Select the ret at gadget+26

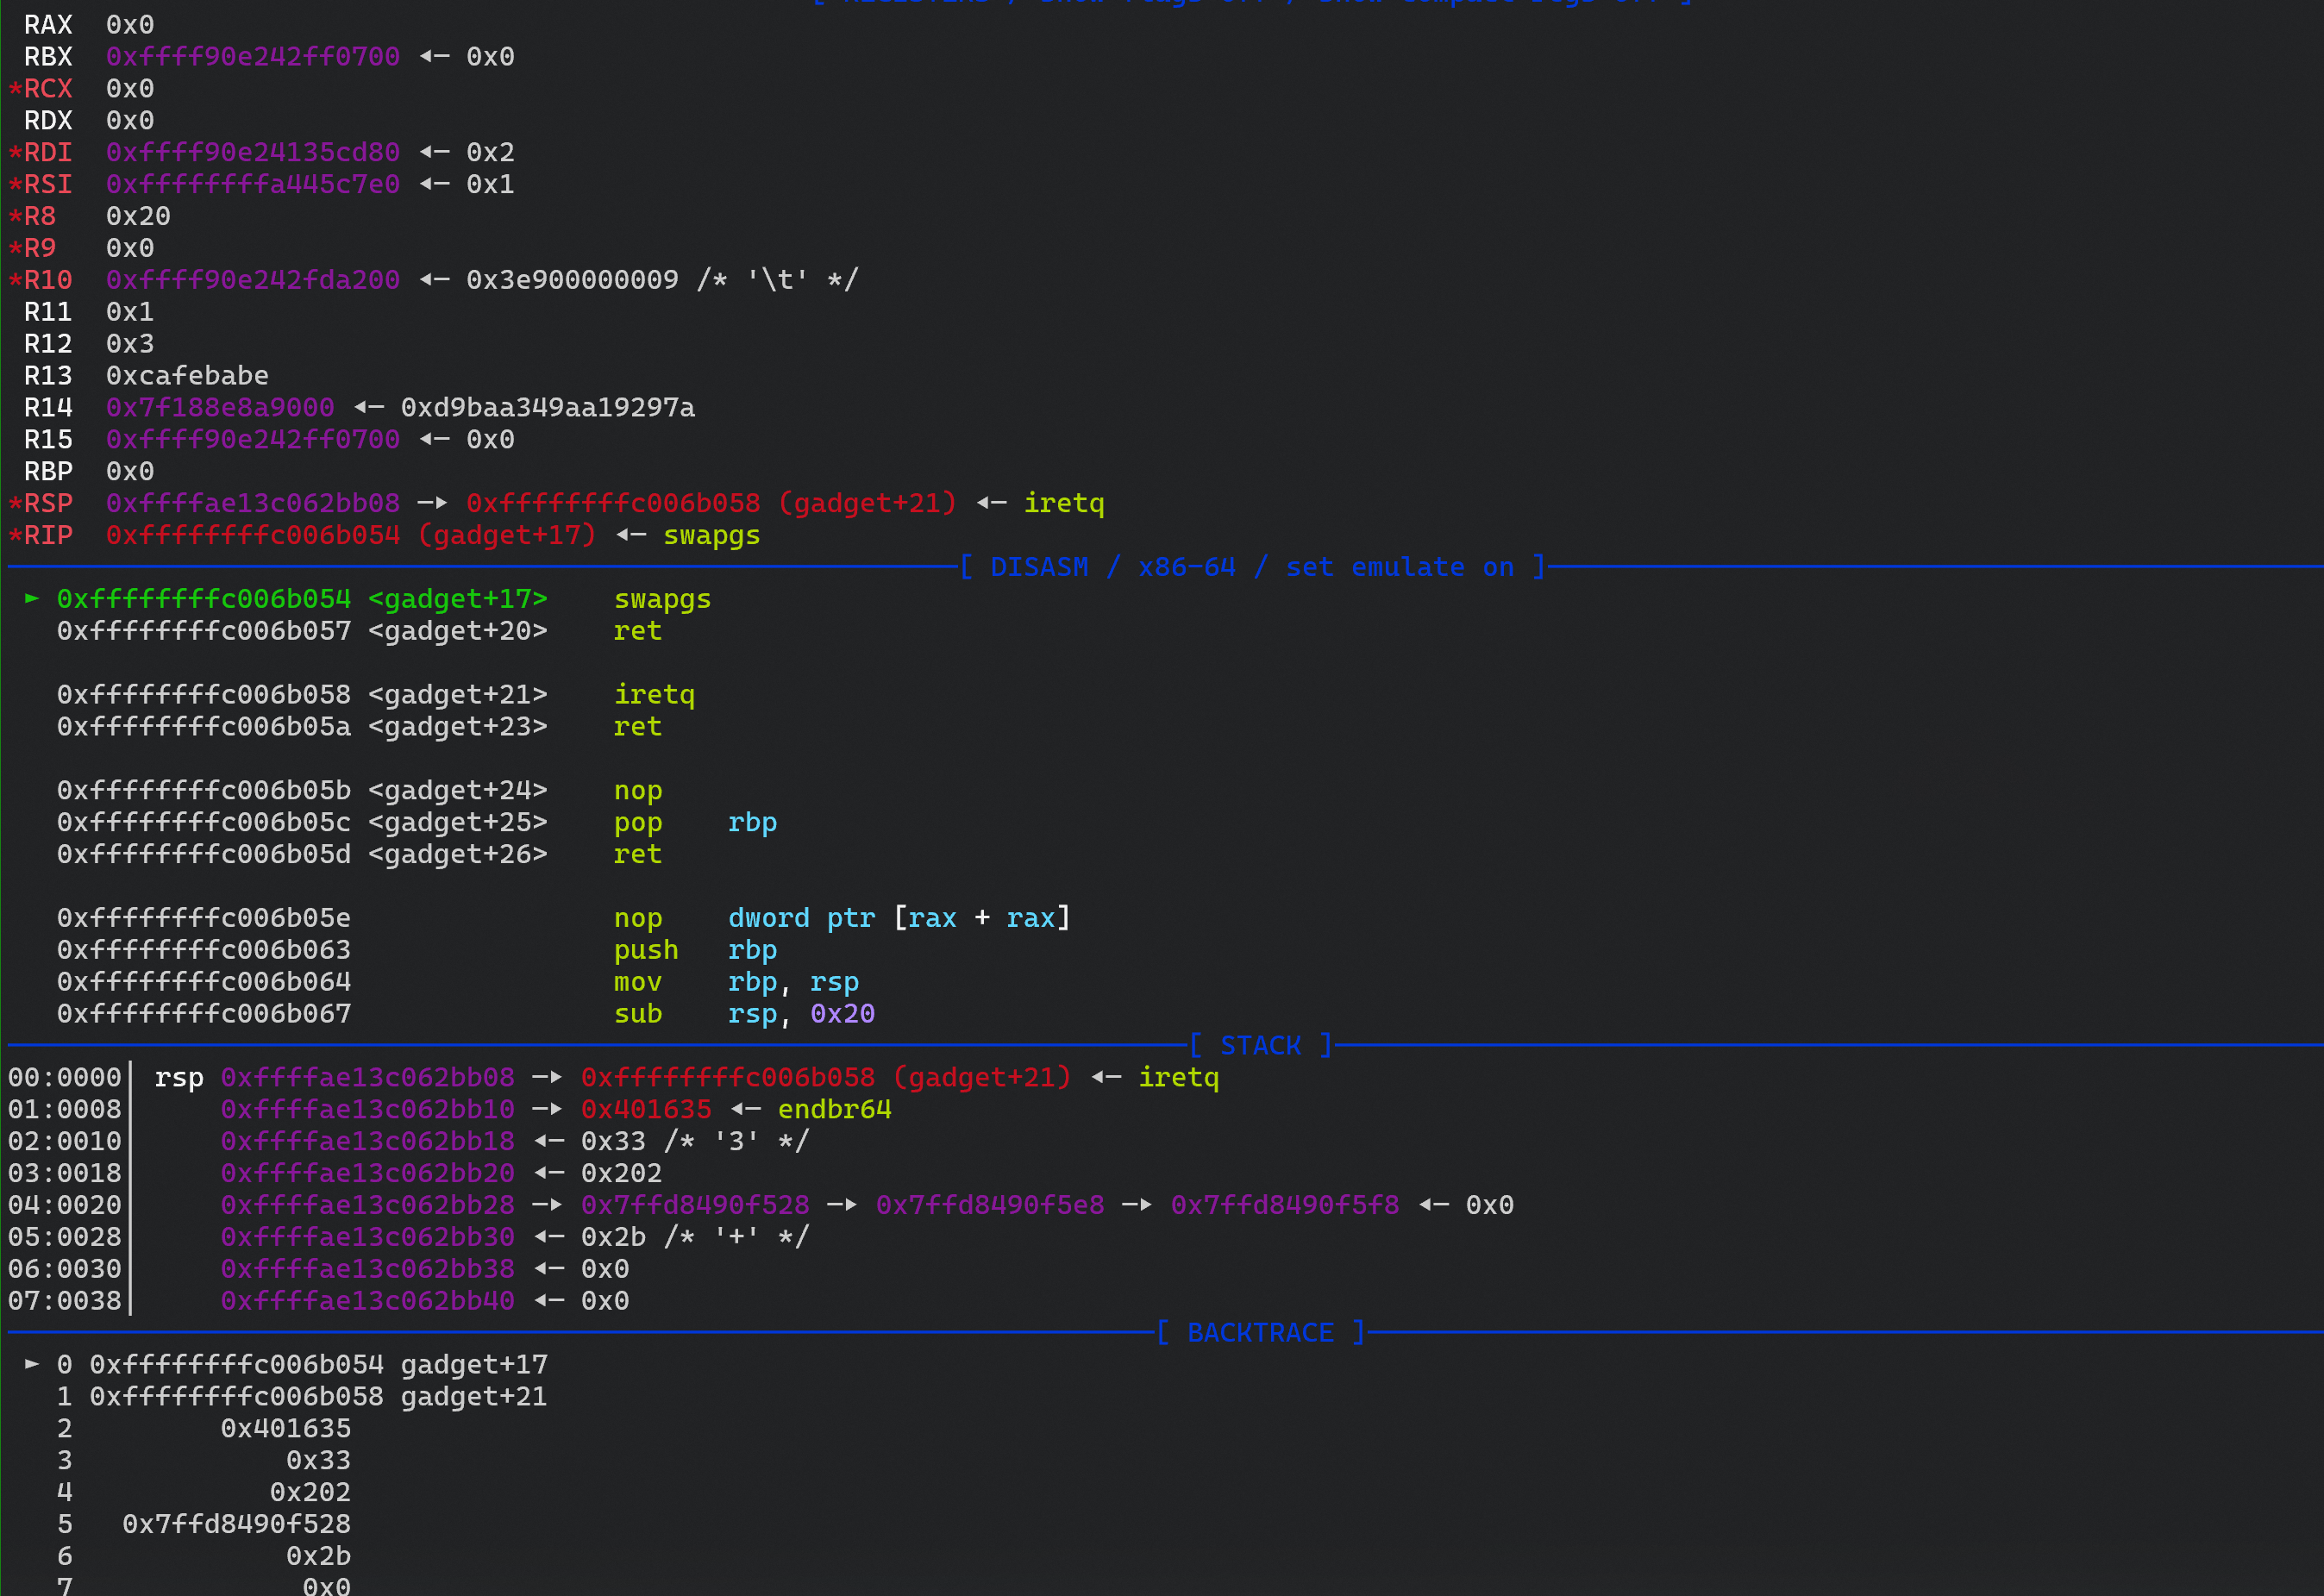click(x=638, y=855)
